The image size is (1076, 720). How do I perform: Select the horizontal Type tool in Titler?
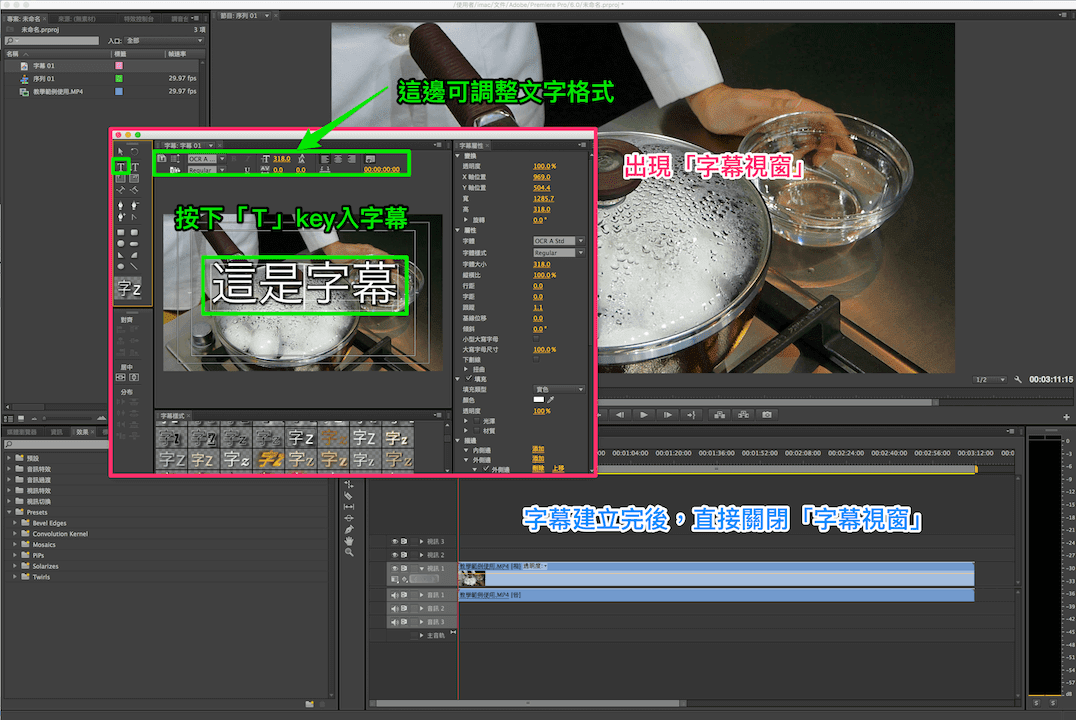(121, 167)
